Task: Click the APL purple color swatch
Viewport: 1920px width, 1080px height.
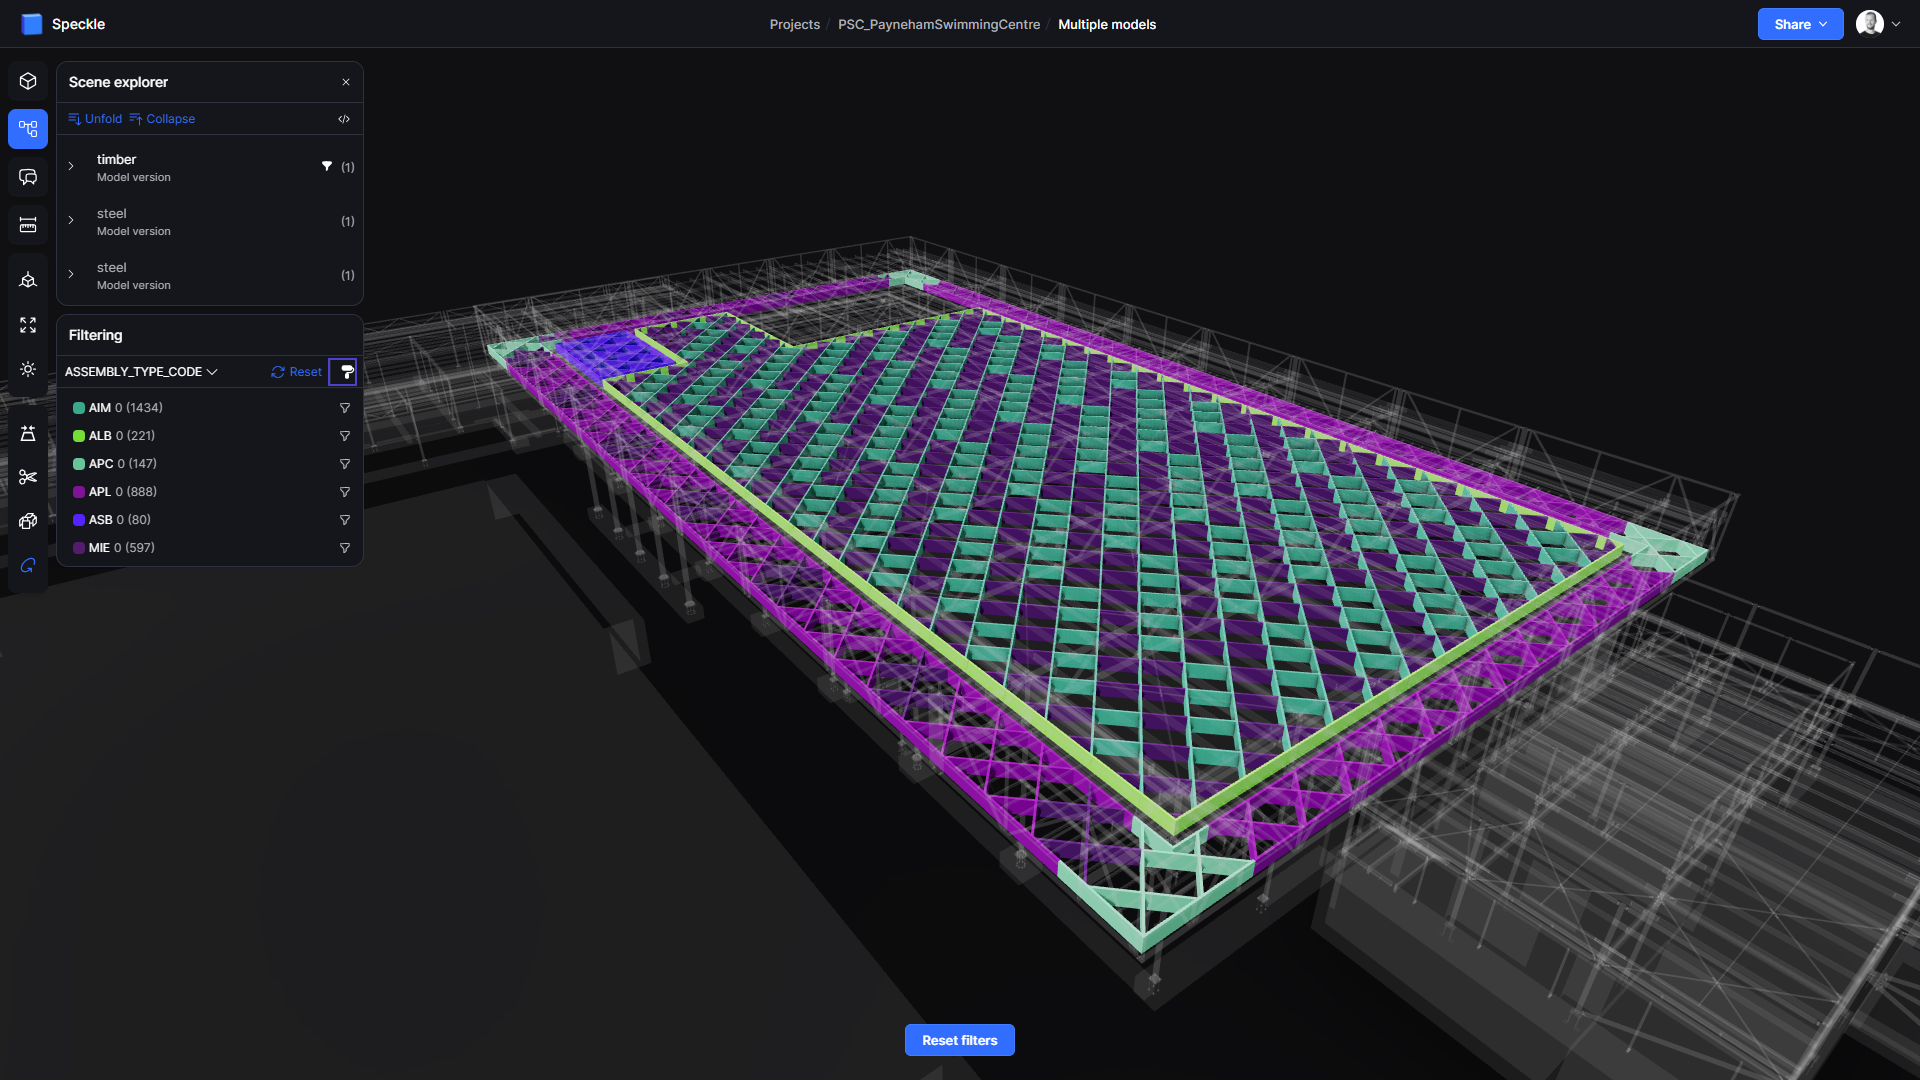Action: [79, 492]
